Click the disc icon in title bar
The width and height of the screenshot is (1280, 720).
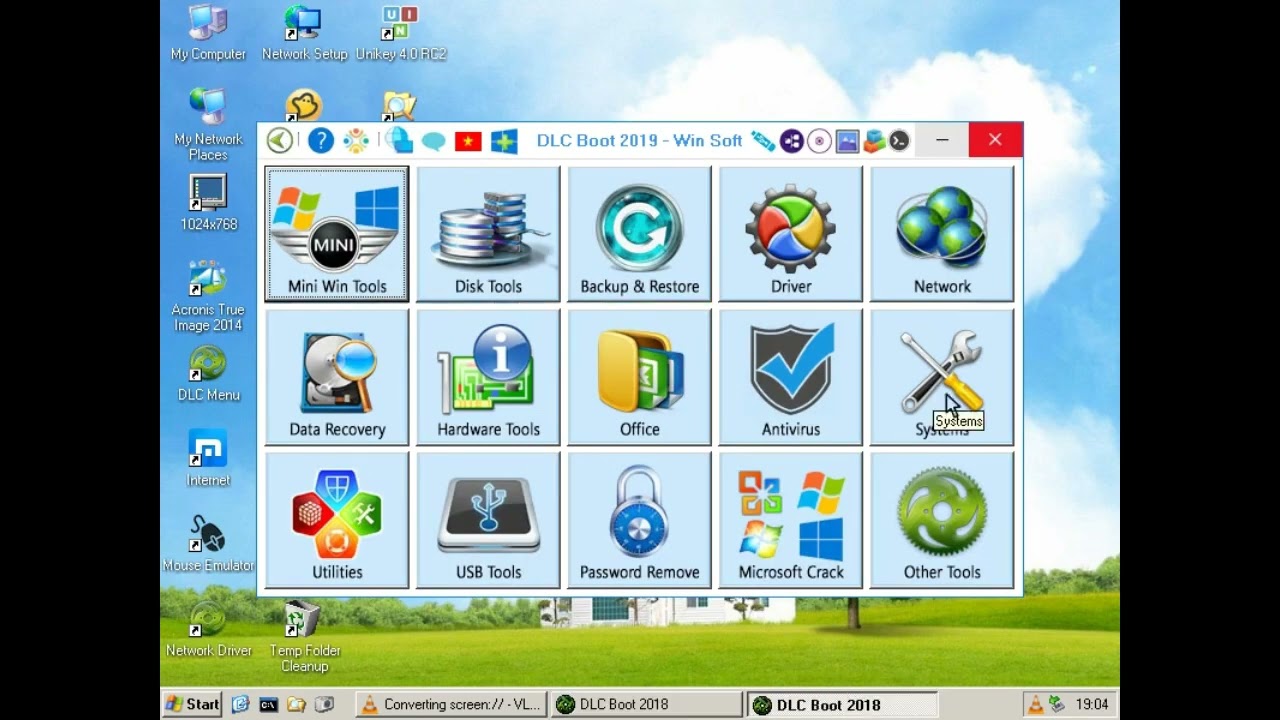[819, 141]
